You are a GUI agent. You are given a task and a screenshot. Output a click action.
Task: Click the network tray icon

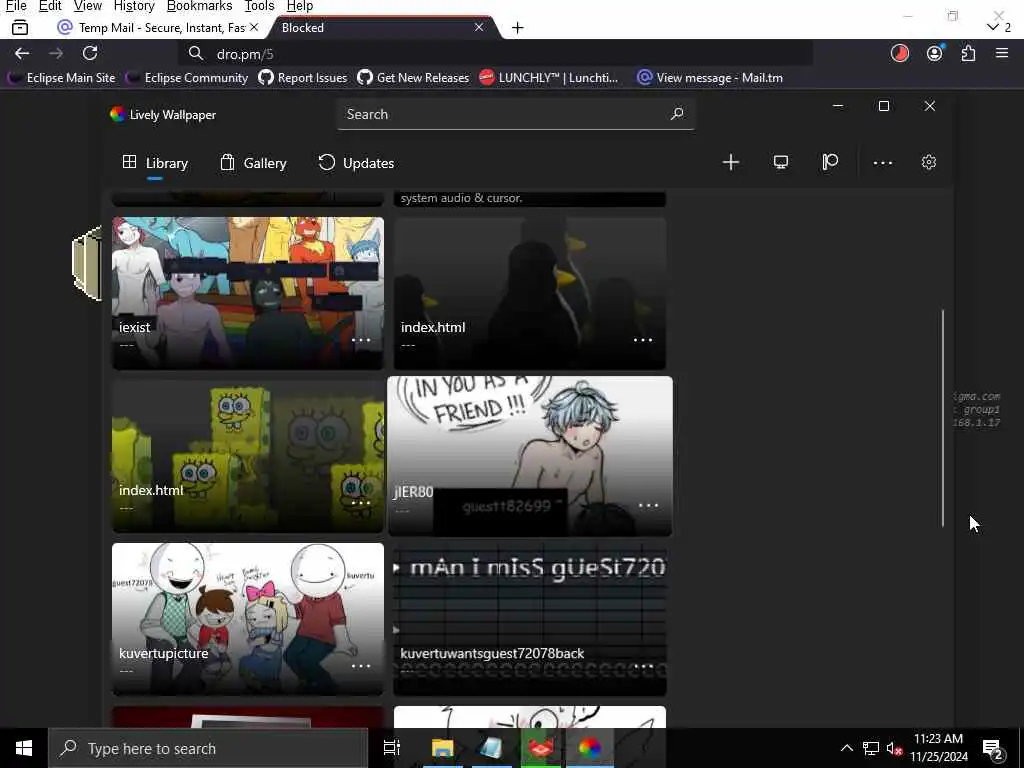point(871,748)
